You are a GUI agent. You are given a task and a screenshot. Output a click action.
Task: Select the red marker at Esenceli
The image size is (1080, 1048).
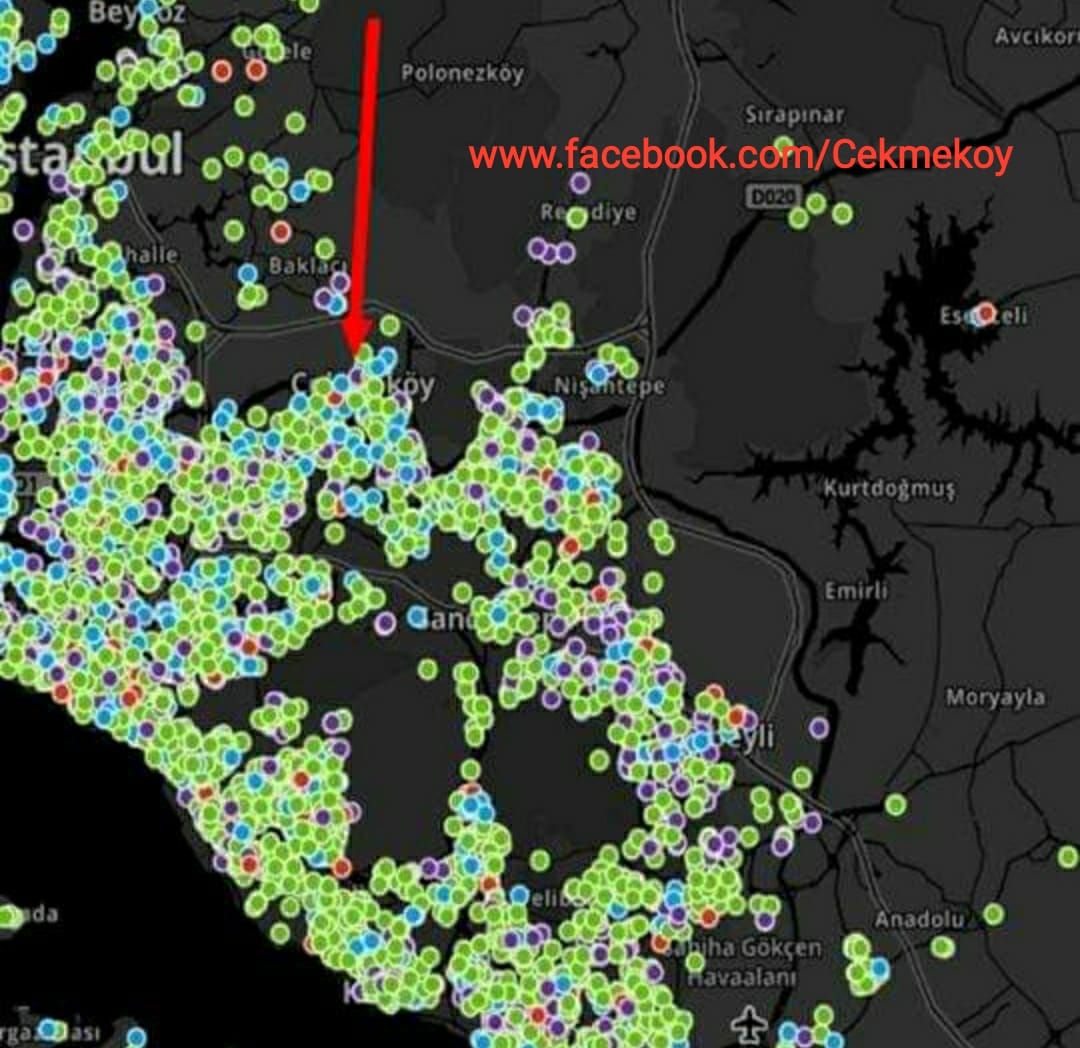(985, 313)
